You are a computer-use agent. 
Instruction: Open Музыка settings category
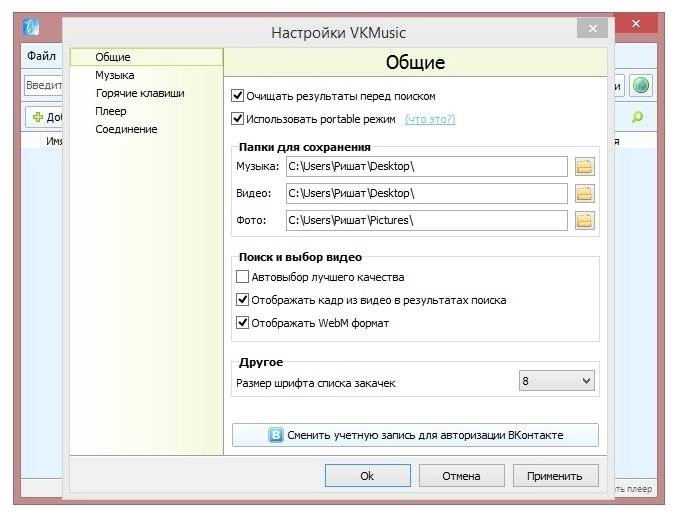pyautogui.click(x=115, y=75)
